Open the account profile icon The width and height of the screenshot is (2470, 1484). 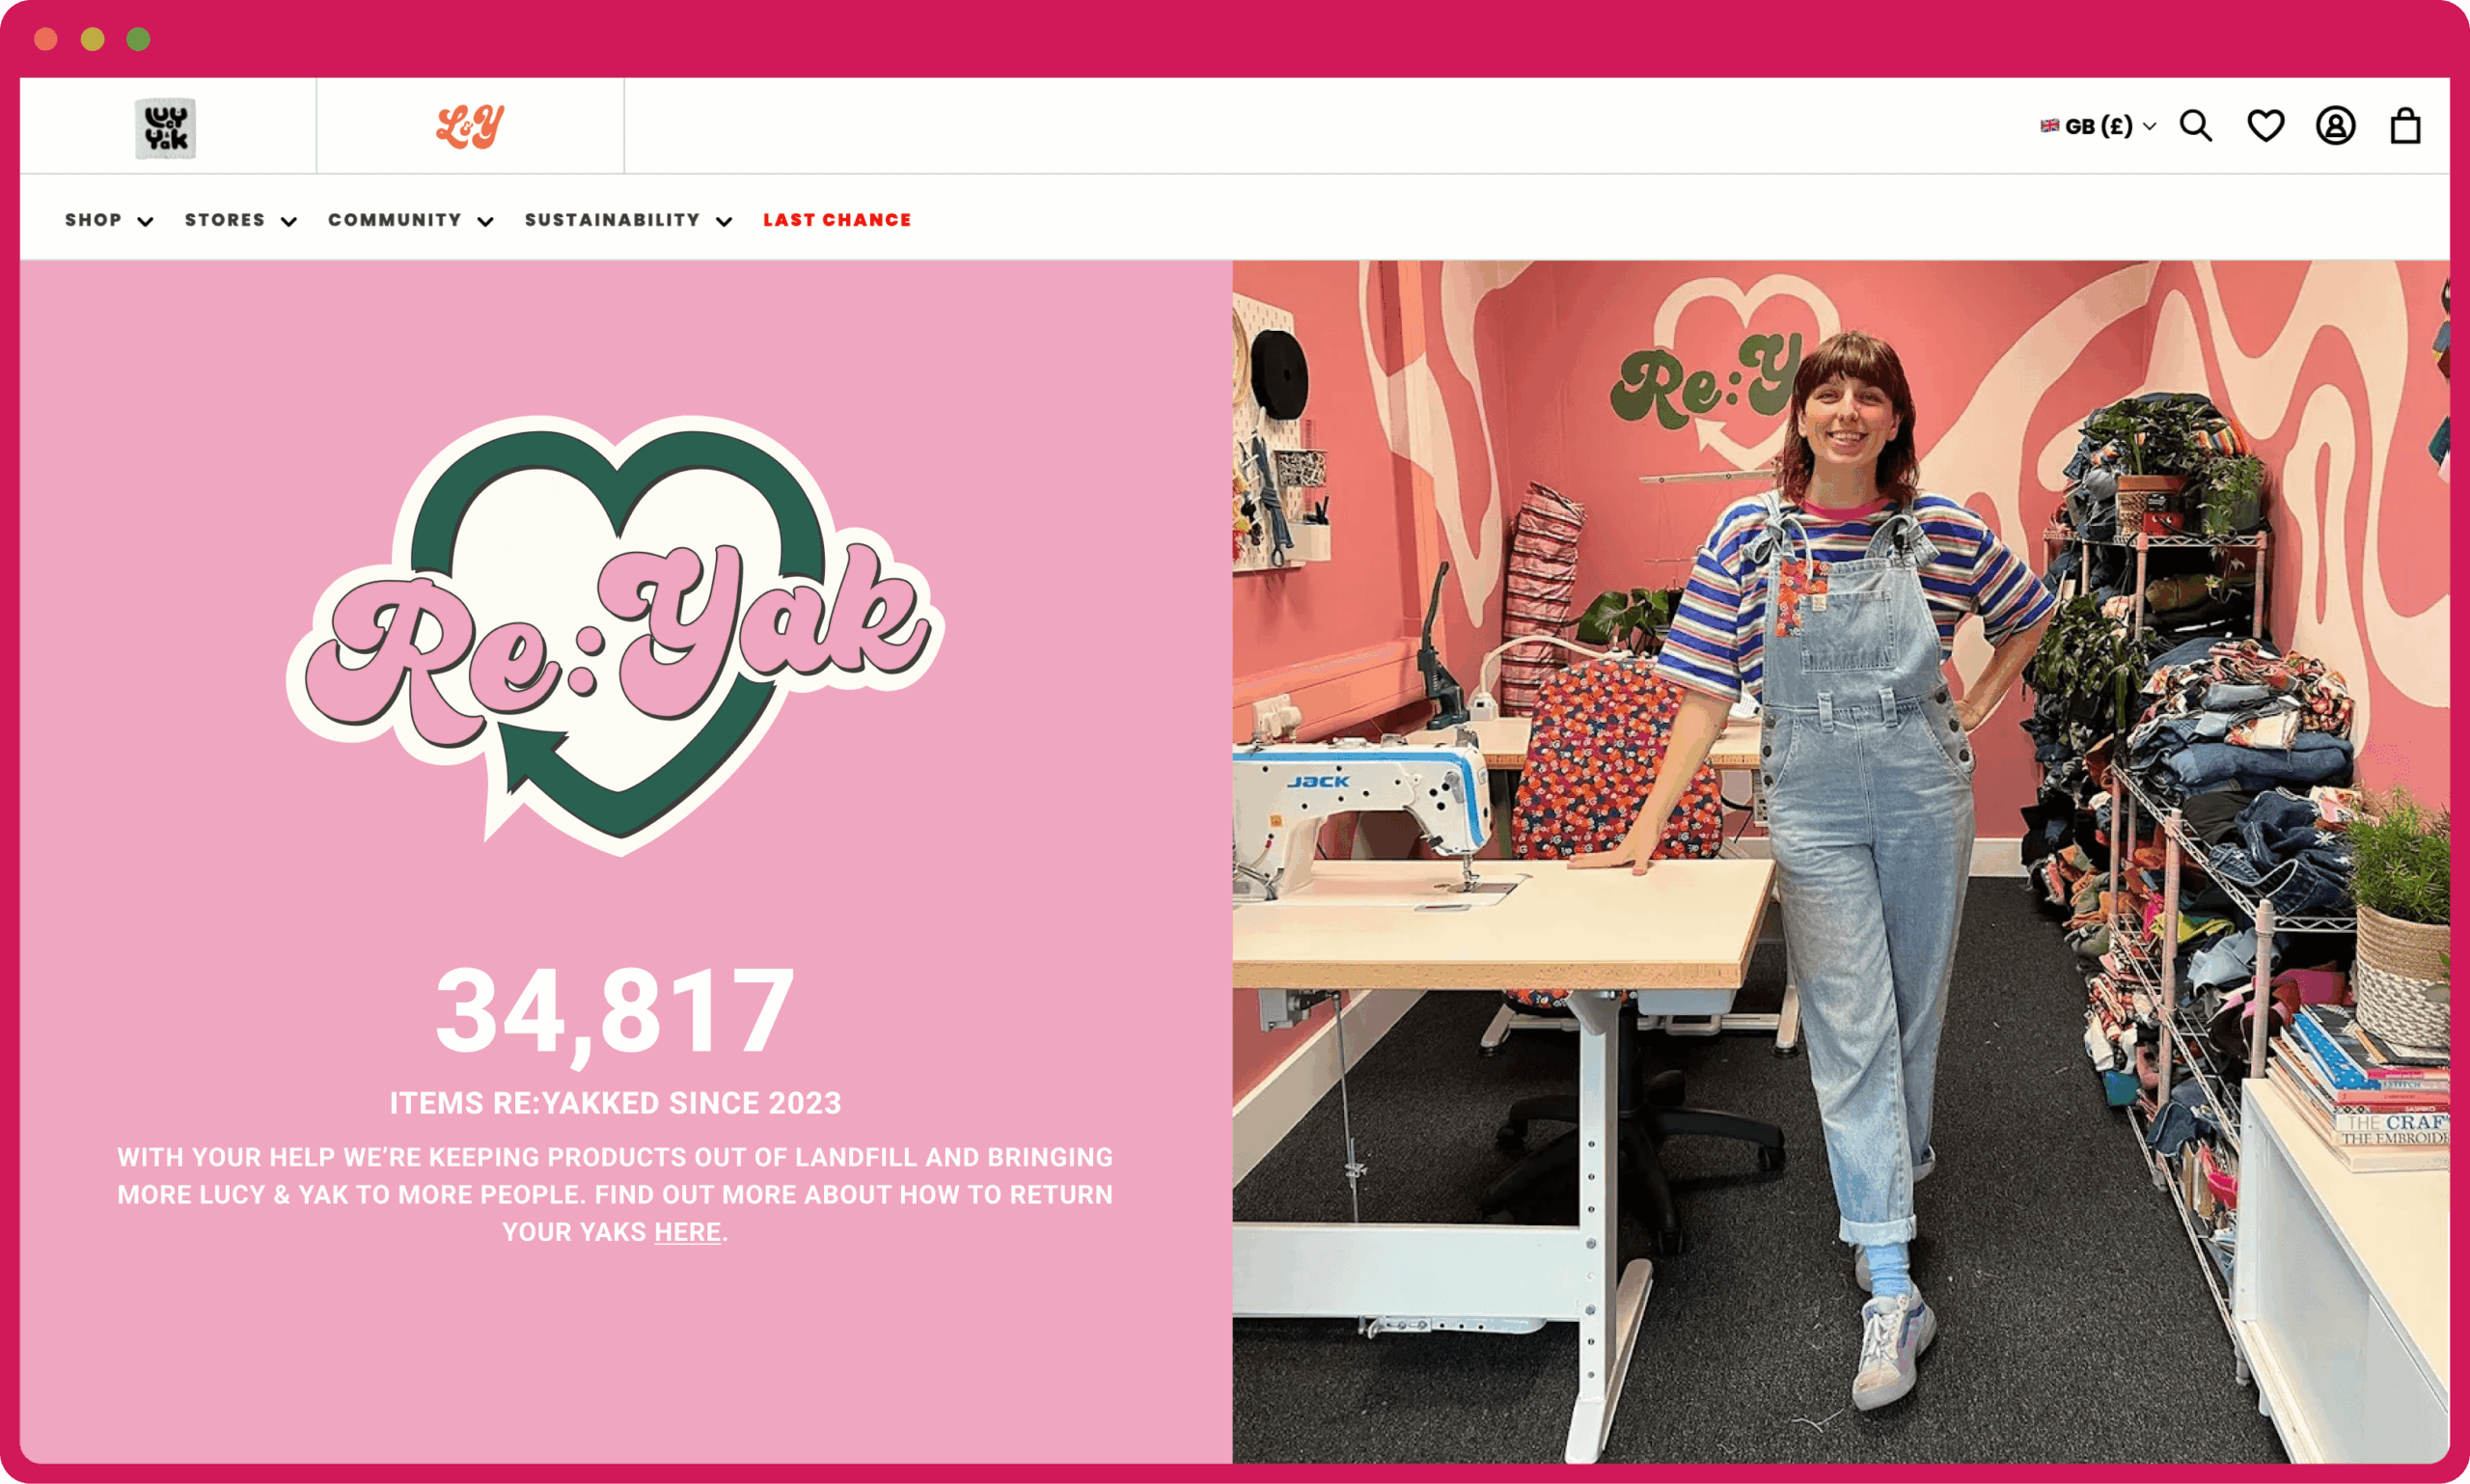coord(2335,126)
